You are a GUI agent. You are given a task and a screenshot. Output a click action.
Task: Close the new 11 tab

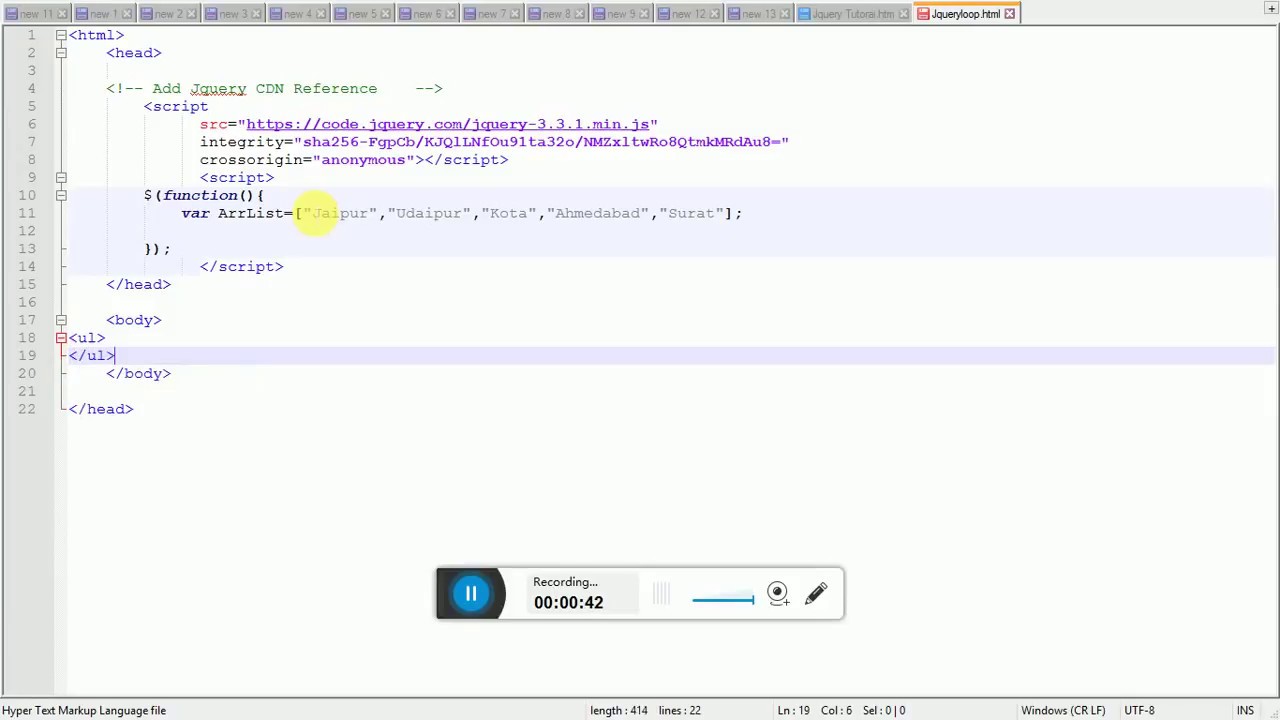point(62,14)
